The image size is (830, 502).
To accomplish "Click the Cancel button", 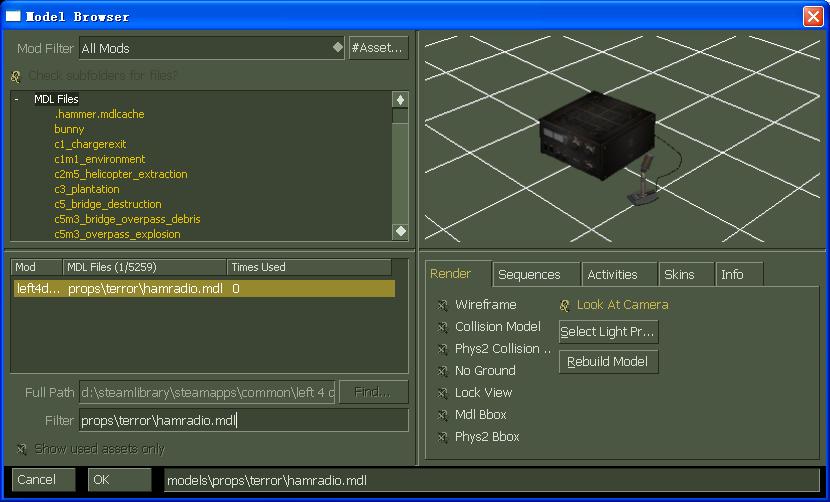I will (43, 480).
